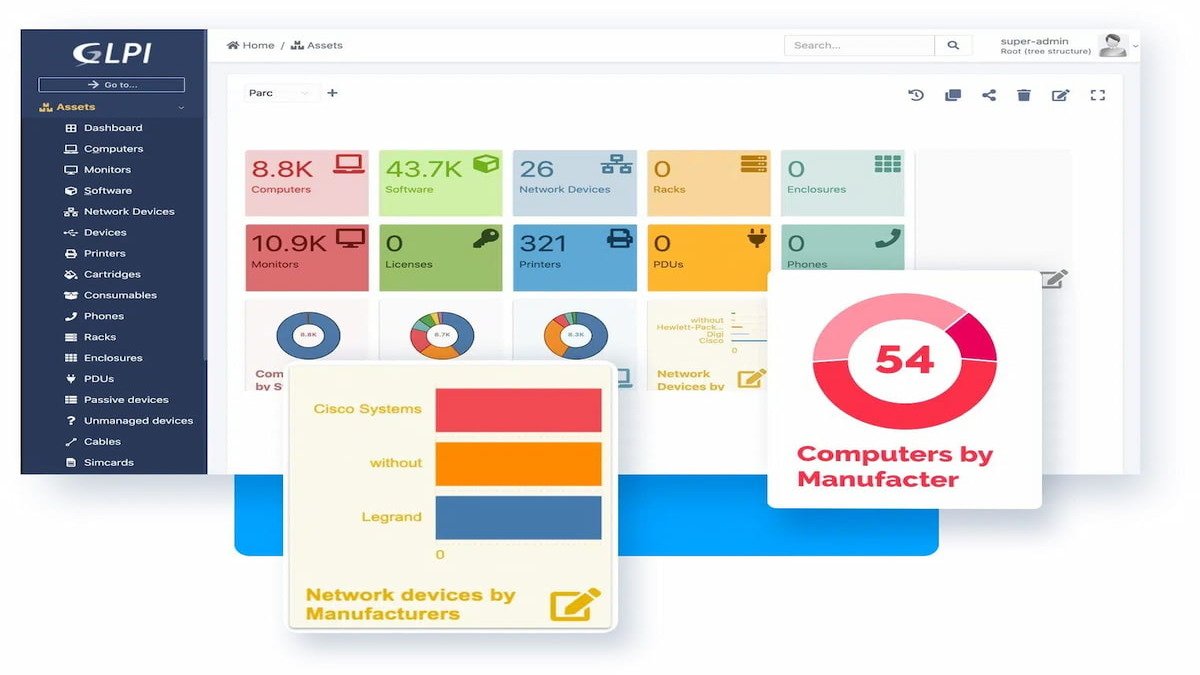Click the laptop icon on Computers card
This screenshot has height=675, width=1200.
tap(349, 164)
